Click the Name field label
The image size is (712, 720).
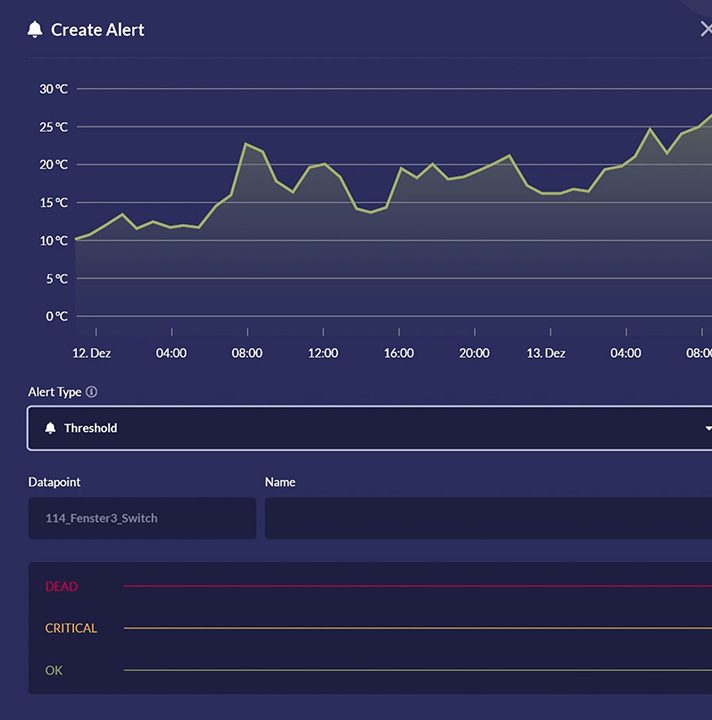280,482
